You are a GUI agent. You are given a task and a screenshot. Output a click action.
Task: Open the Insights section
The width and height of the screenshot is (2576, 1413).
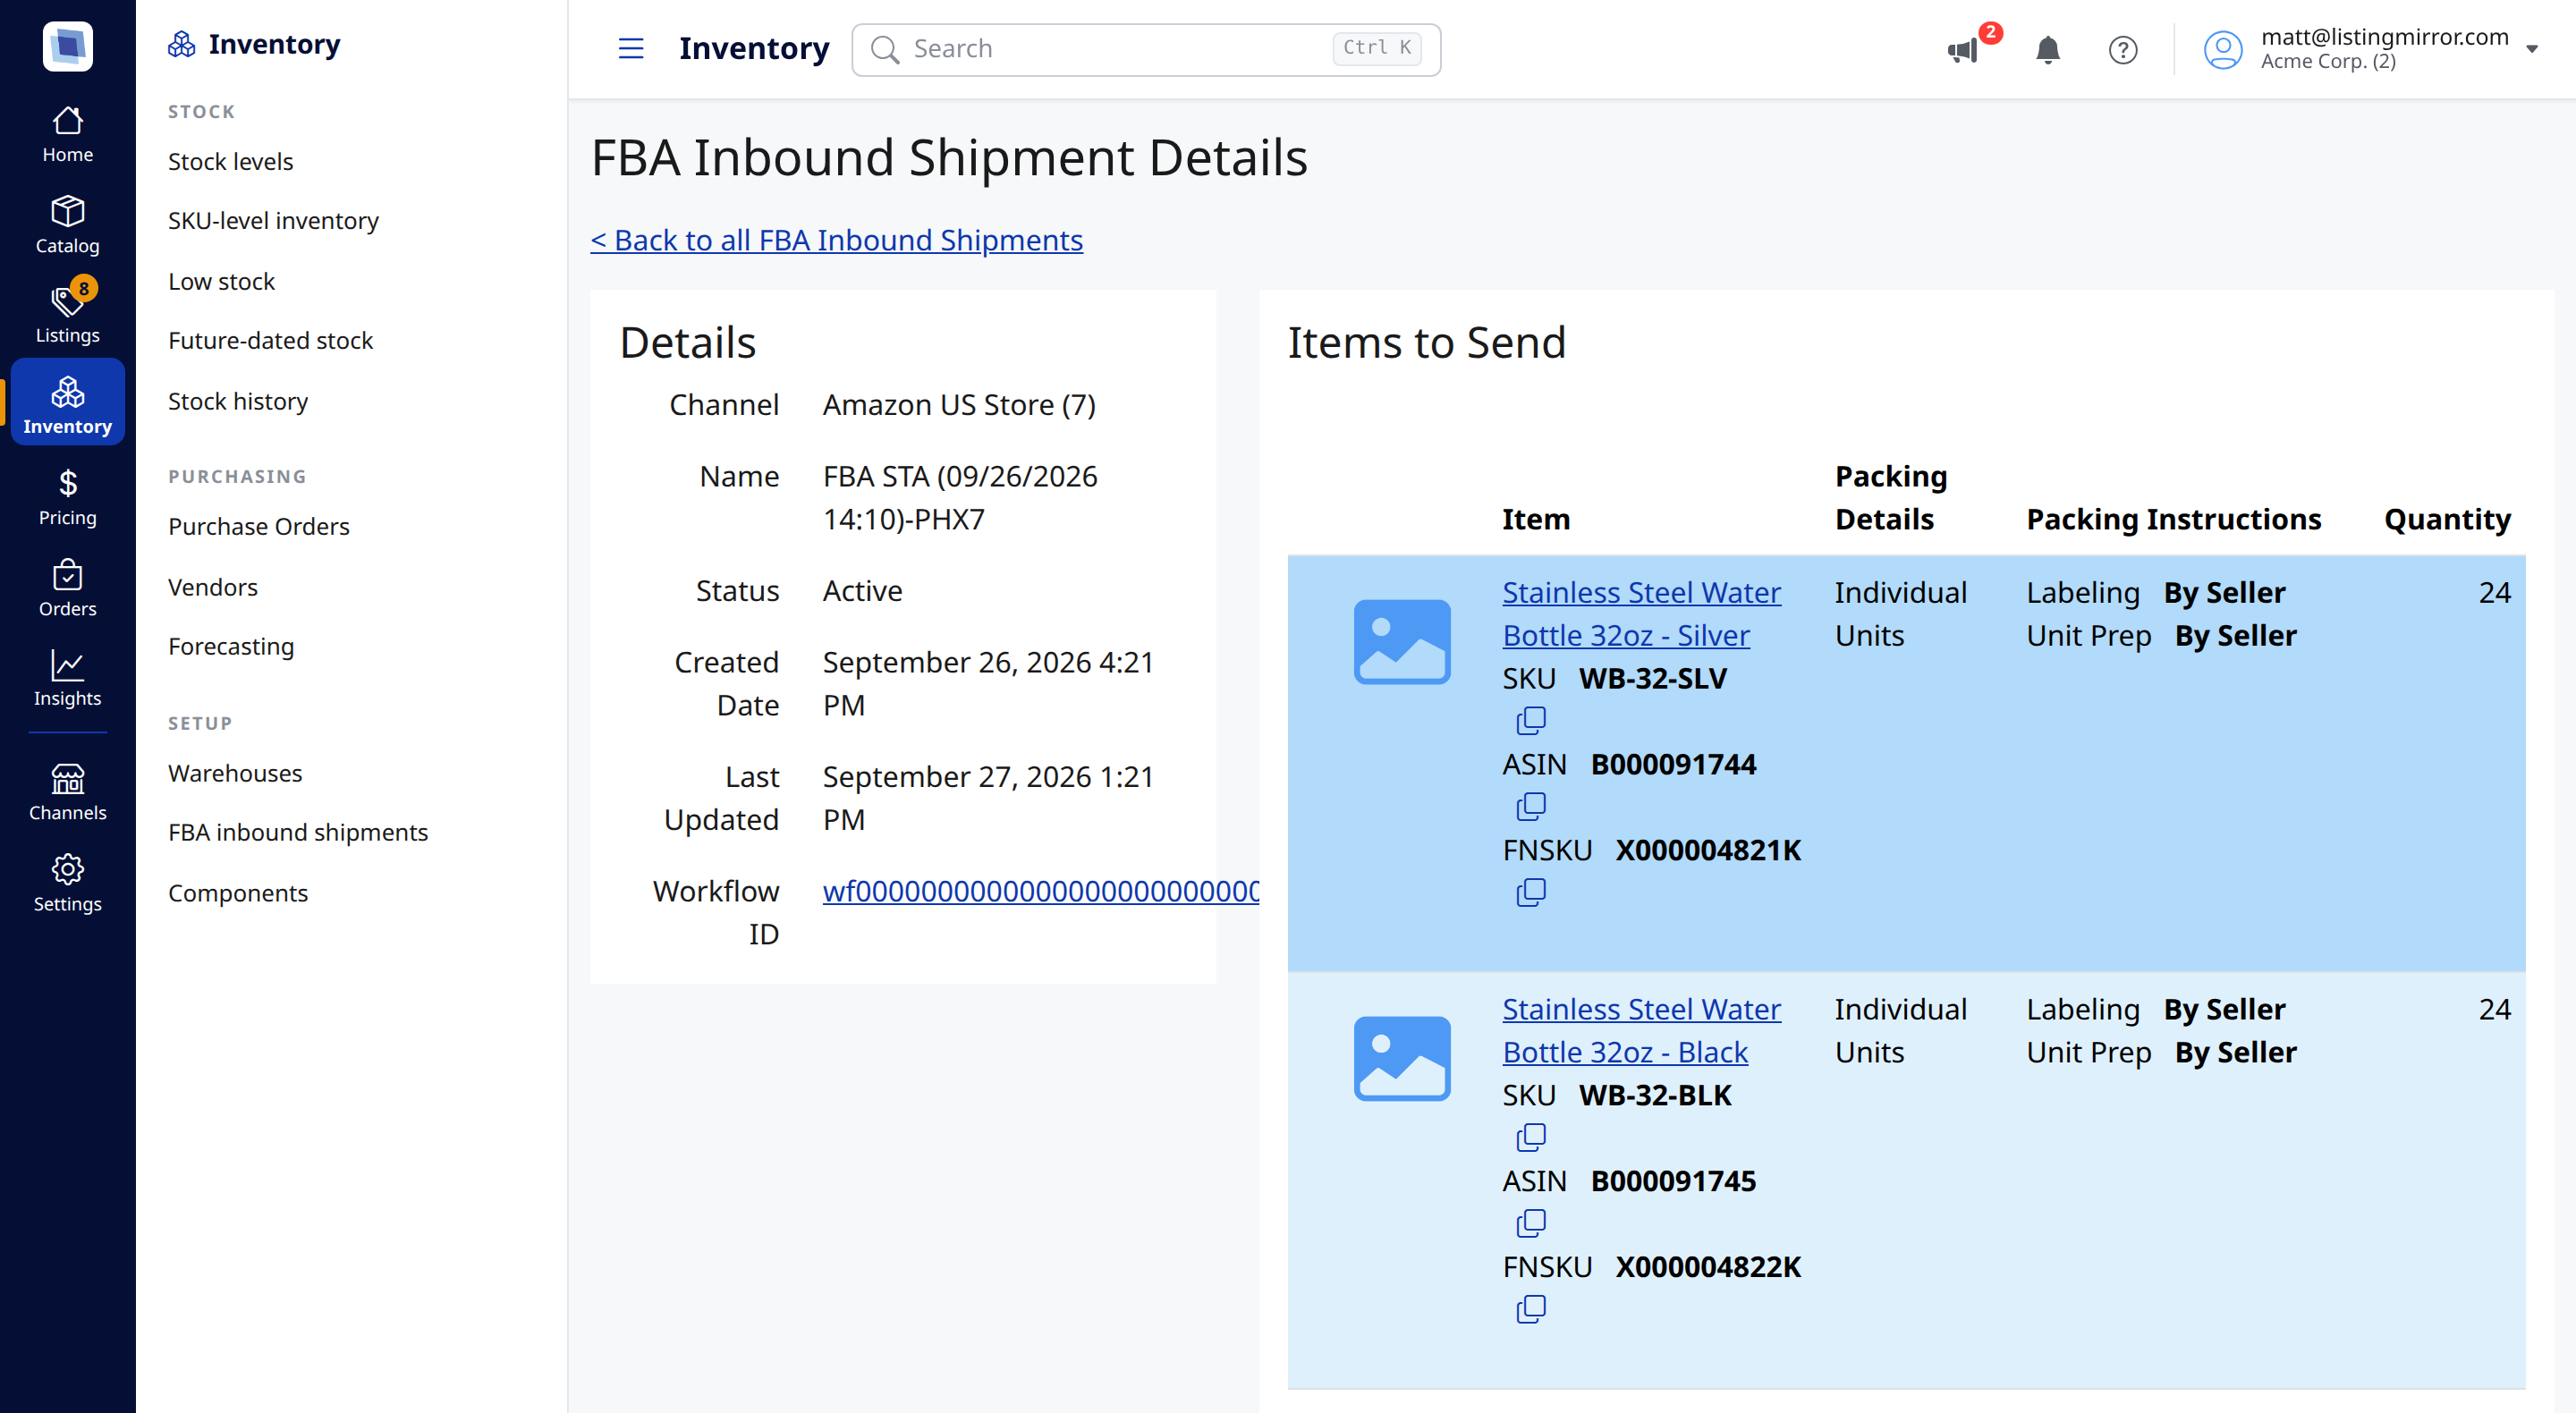67,678
